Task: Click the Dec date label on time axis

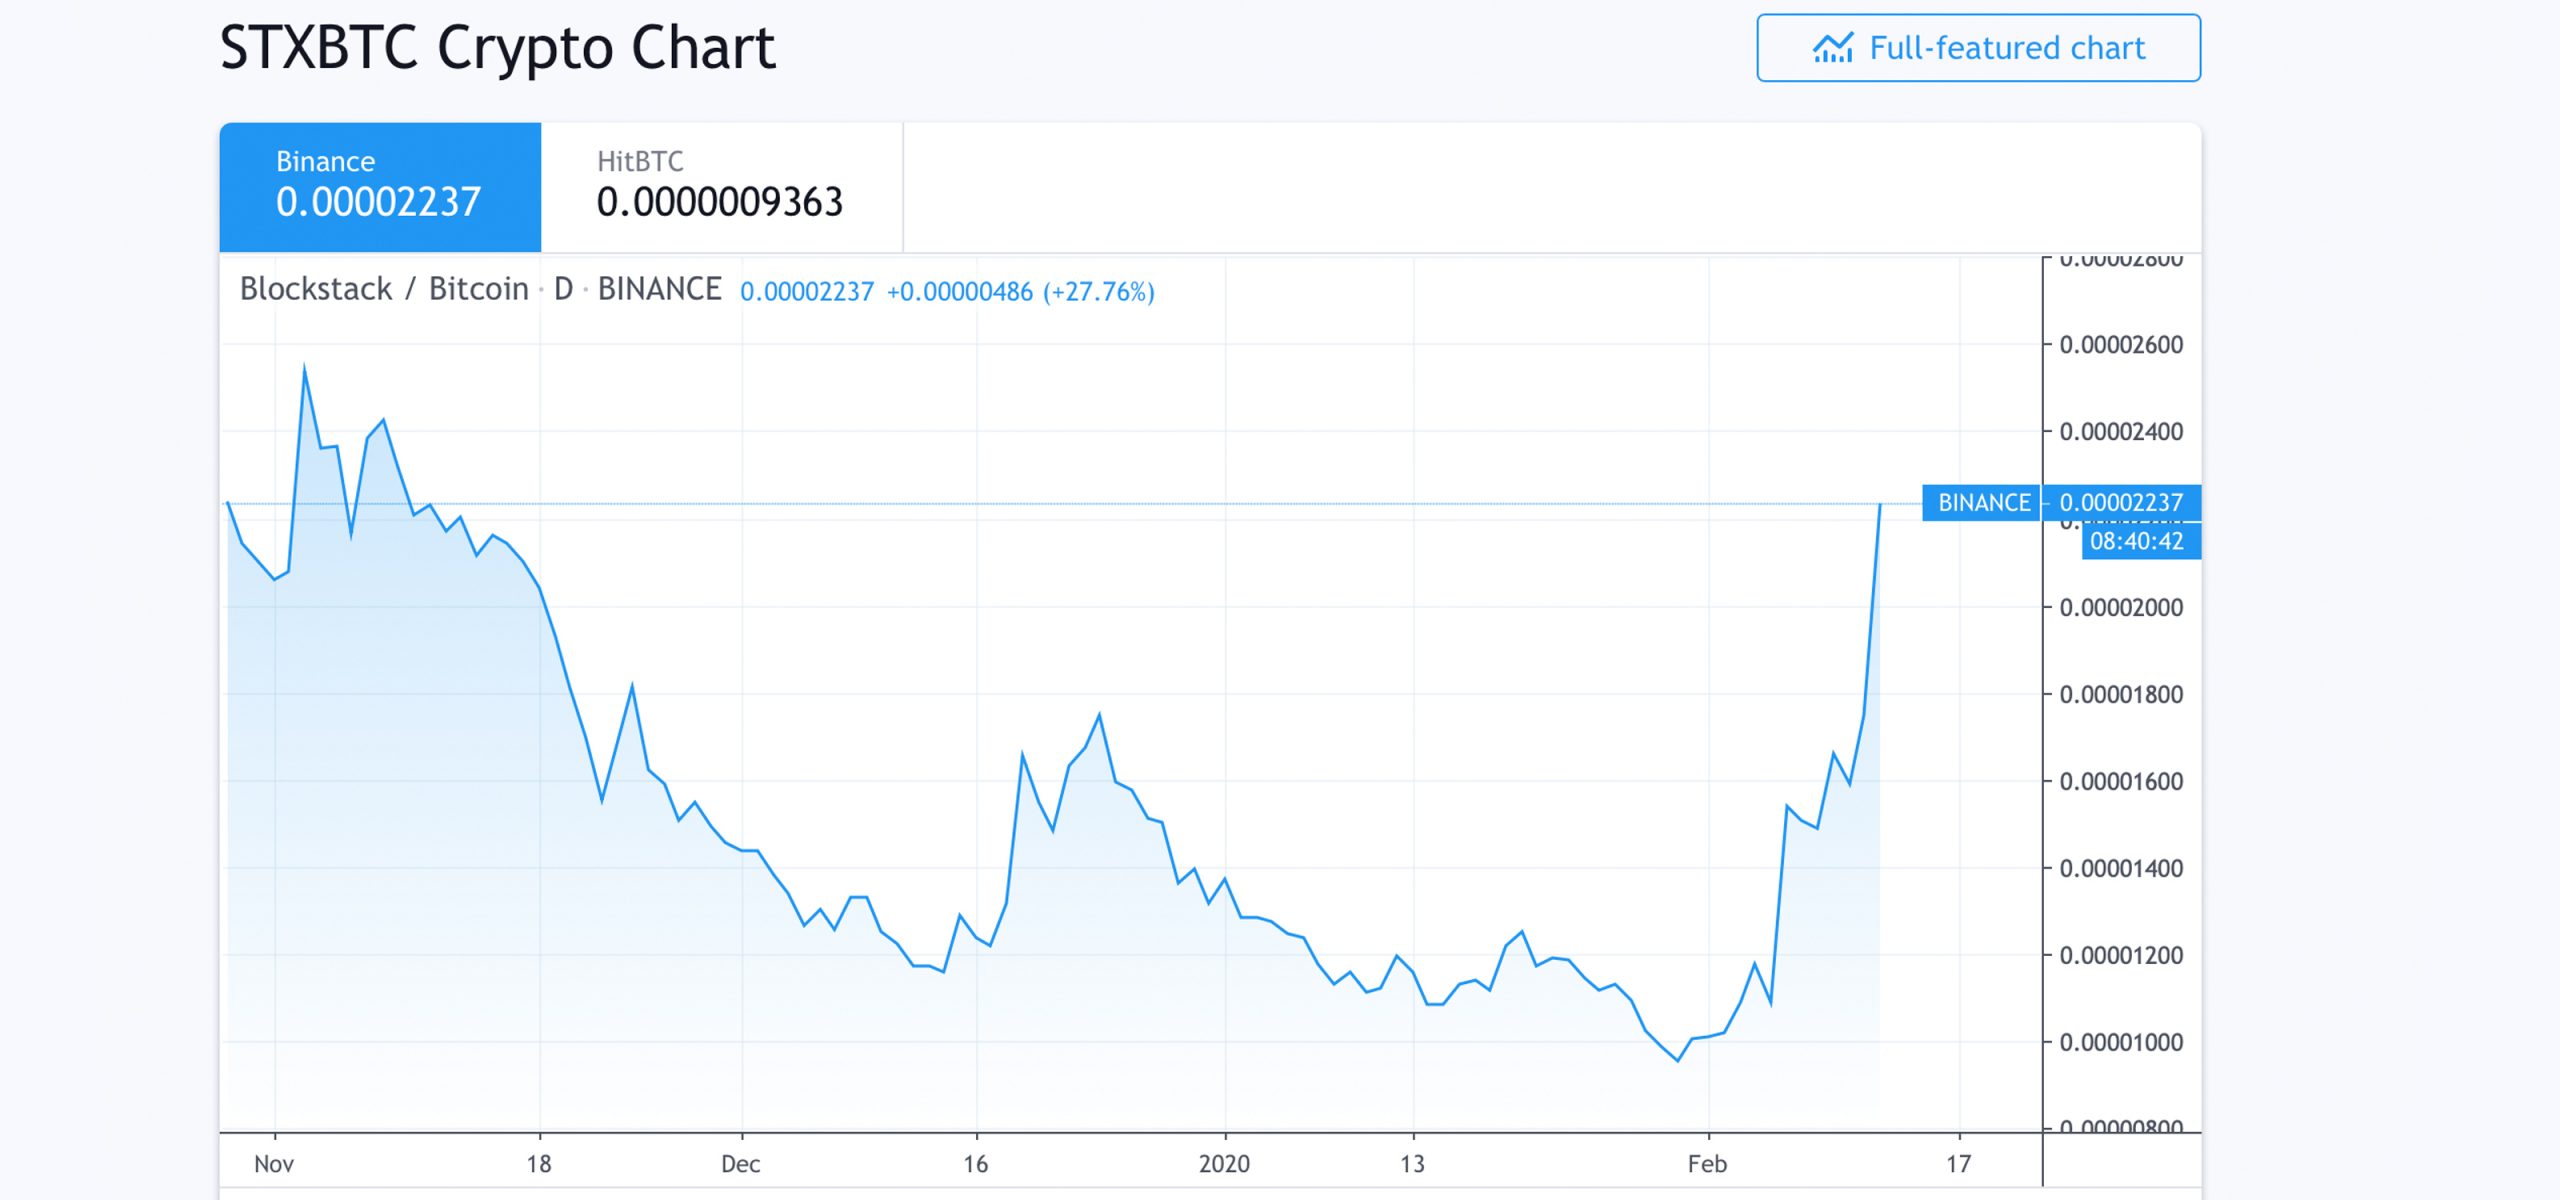Action: [x=741, y=1164]
